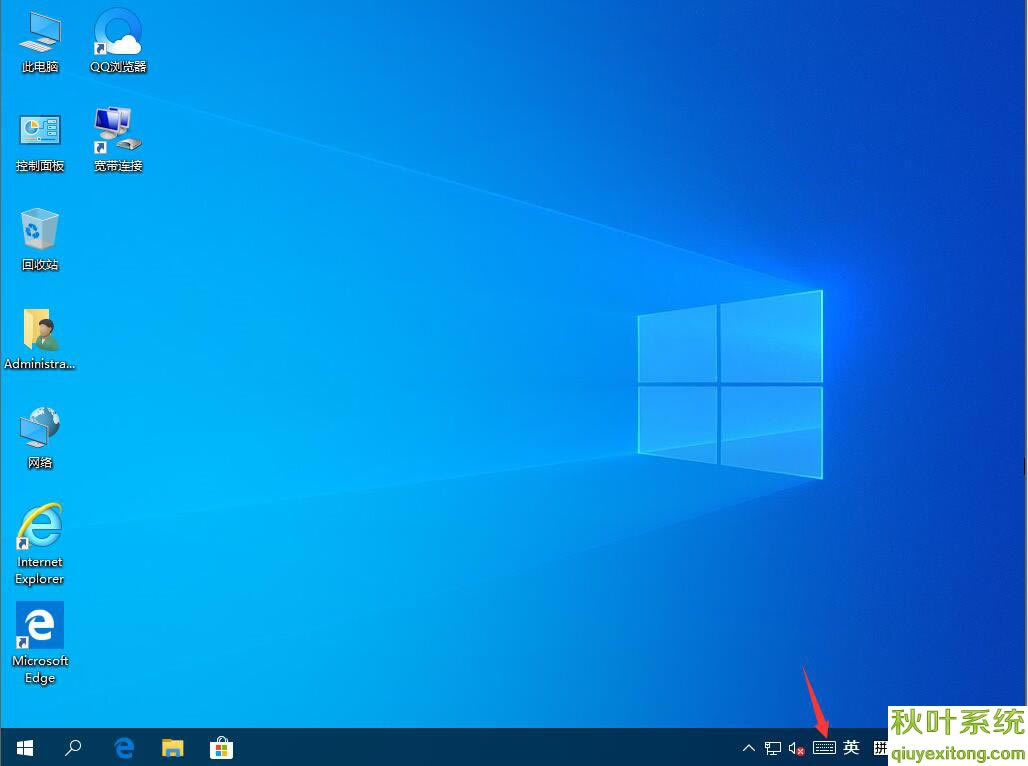Open the muted volume tray icon

pyautogui.click(x=797, y=748)
